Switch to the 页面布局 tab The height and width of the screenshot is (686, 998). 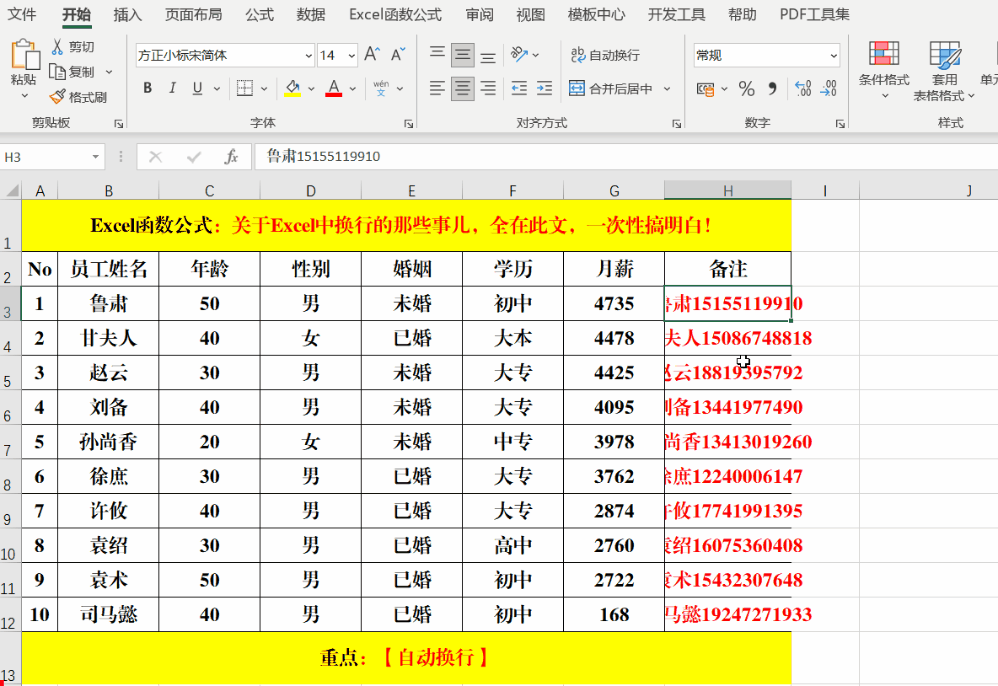coord(193,14)
